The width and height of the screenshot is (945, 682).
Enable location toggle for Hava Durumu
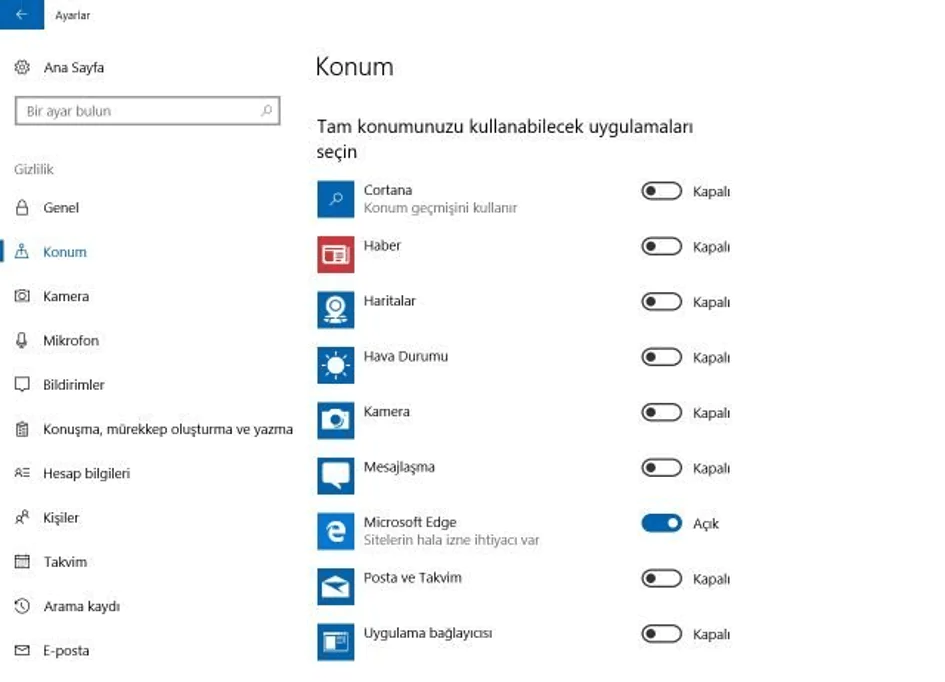(661, 357)
